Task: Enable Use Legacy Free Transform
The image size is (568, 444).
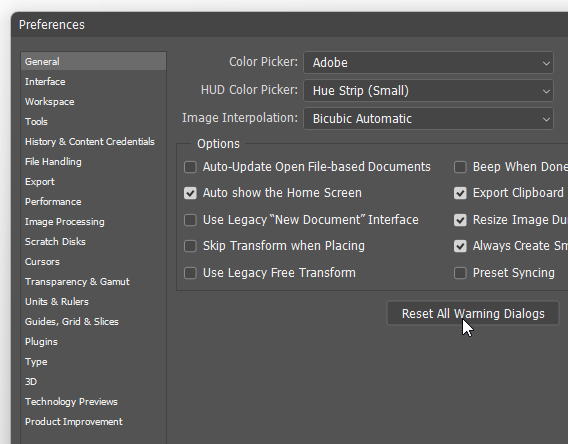Action: (x=190, y=273)
